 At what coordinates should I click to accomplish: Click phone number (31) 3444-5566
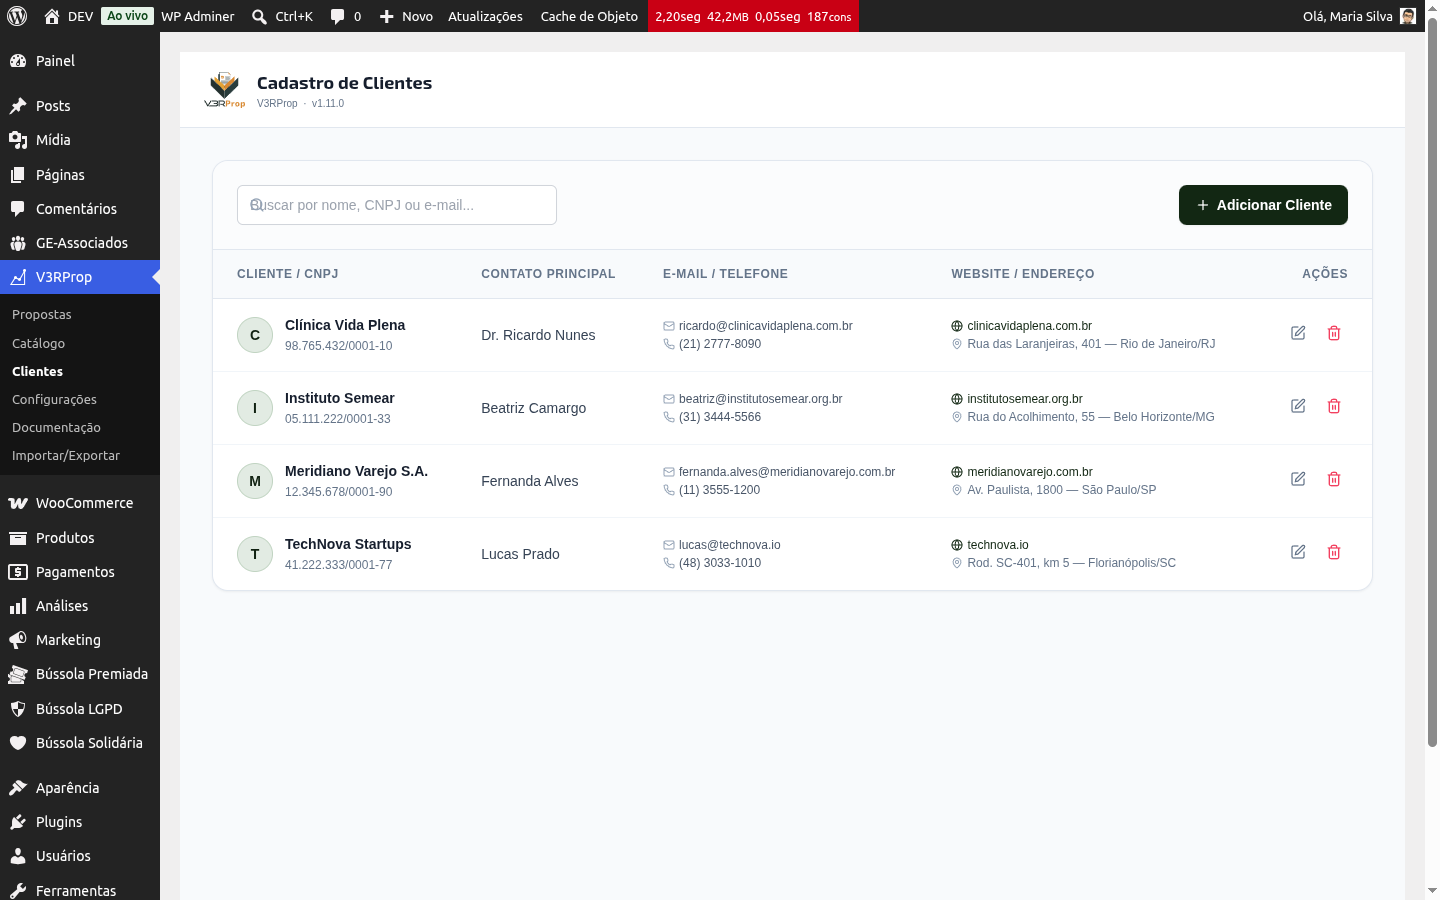719,417
